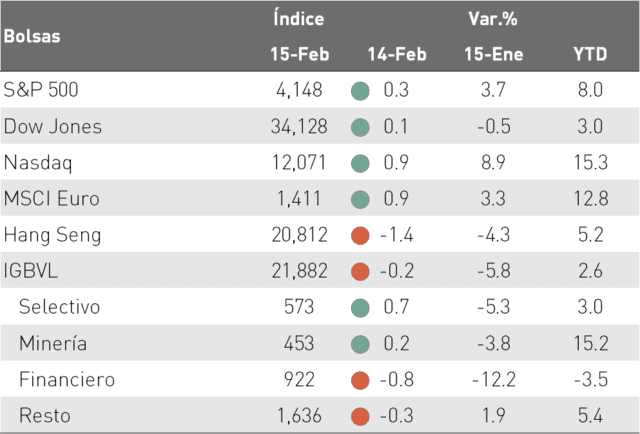Select the 15-Feb column header
Viewport: 640px width, 434px height.
tap(300, 54)
